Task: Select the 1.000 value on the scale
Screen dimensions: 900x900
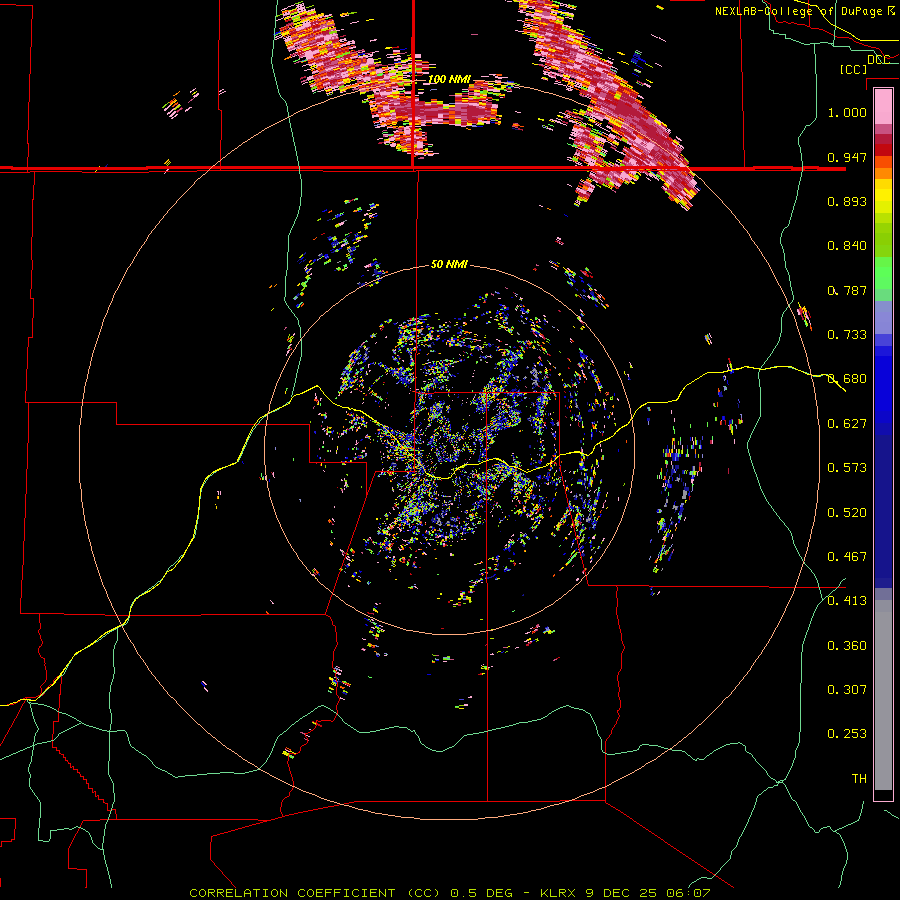Action: 847,112
